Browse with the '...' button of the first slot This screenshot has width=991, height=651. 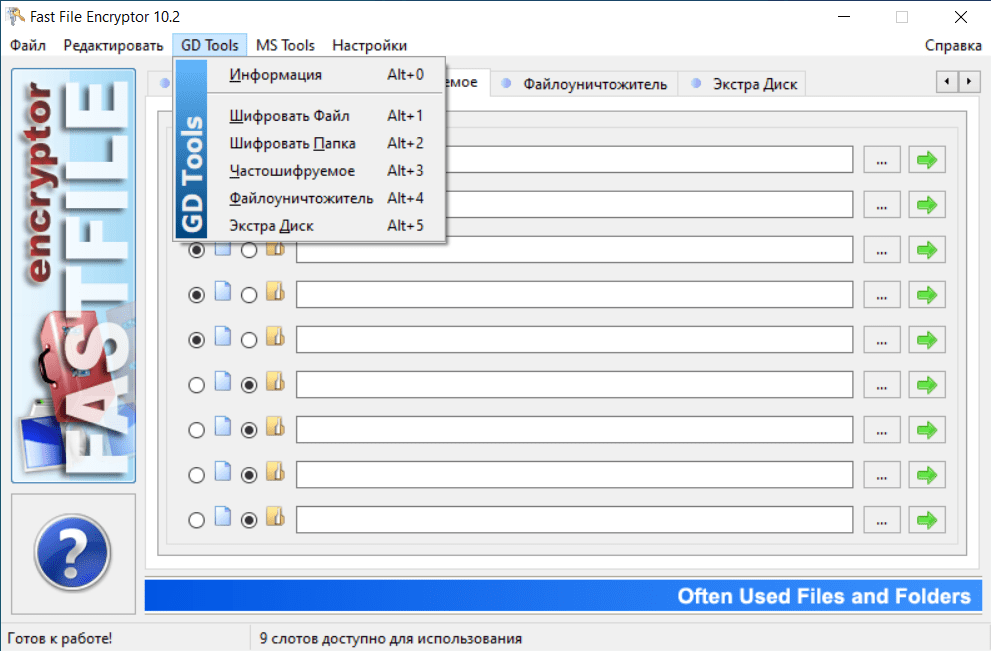[882, 160]
